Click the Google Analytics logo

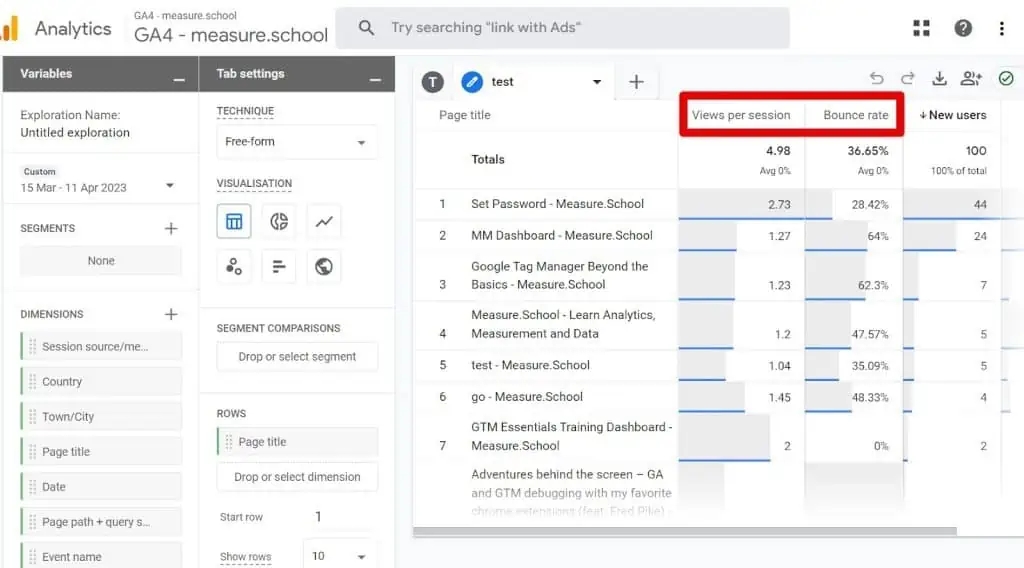[9, 28]
